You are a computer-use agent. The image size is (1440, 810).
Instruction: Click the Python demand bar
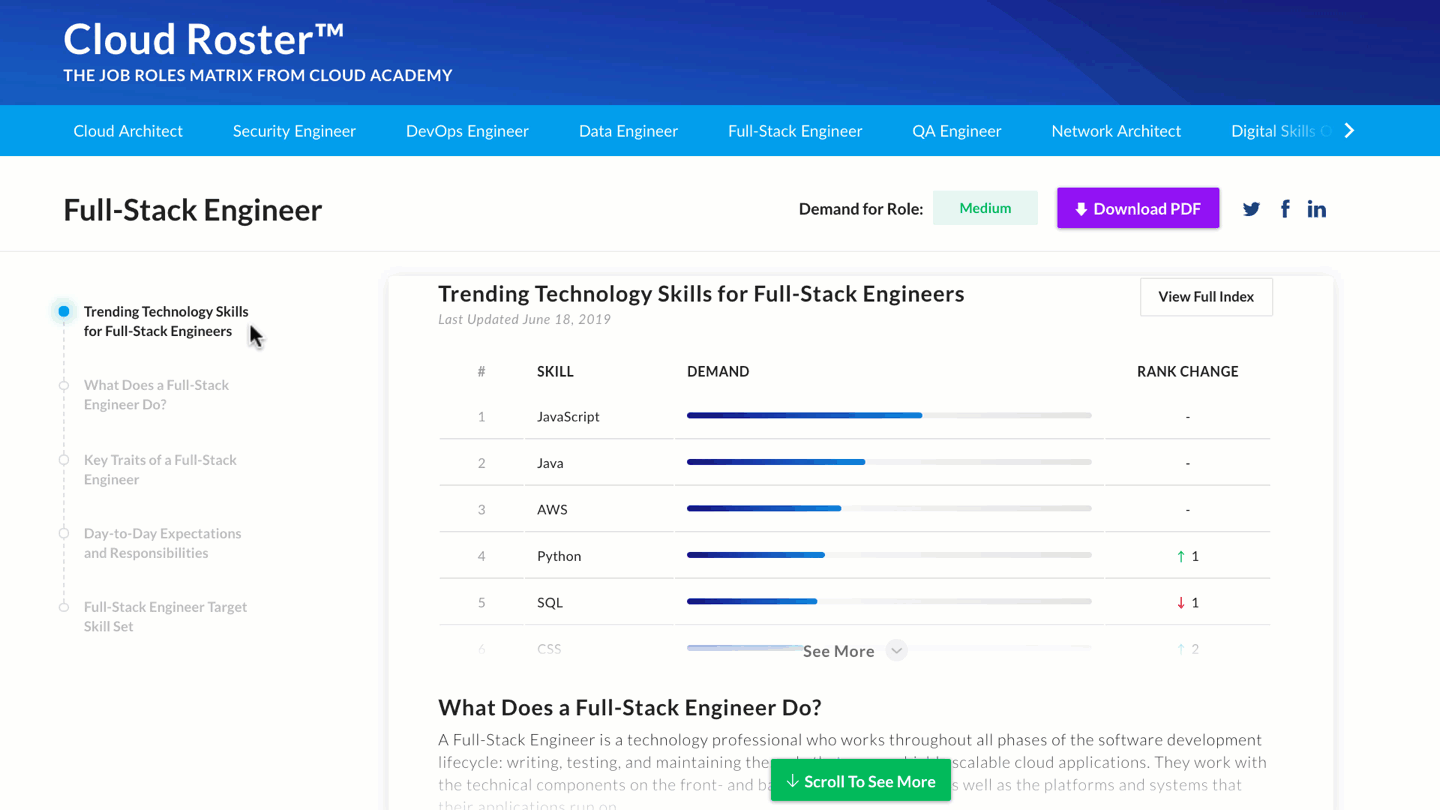pos(889,555)
